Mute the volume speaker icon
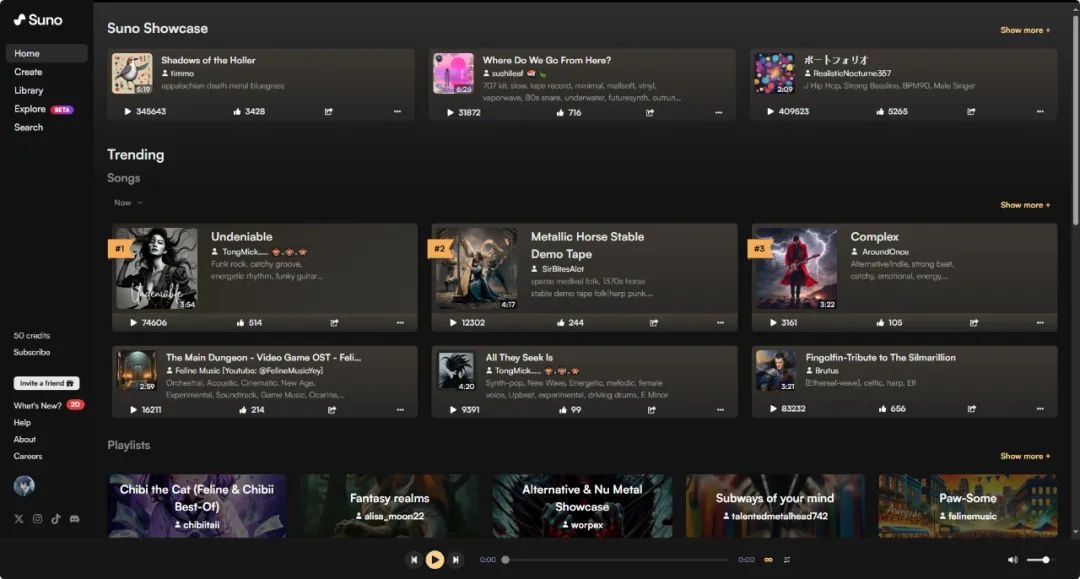Image resolution: width=1080 pixels, height=579 pixels. (1012, 560)
